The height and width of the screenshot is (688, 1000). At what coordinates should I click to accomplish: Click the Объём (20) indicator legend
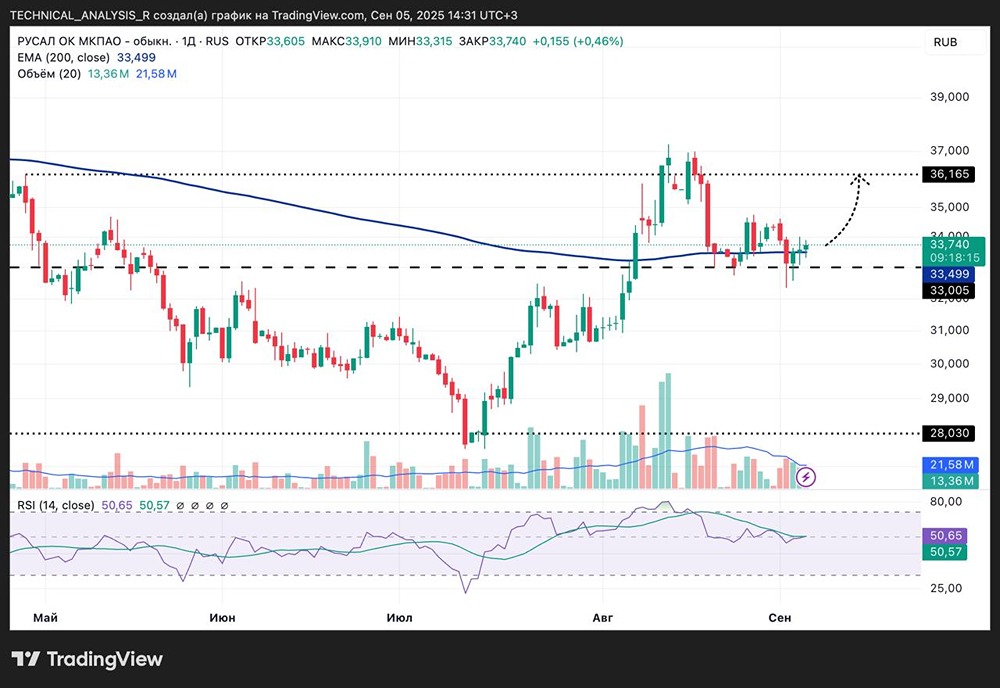49,74
